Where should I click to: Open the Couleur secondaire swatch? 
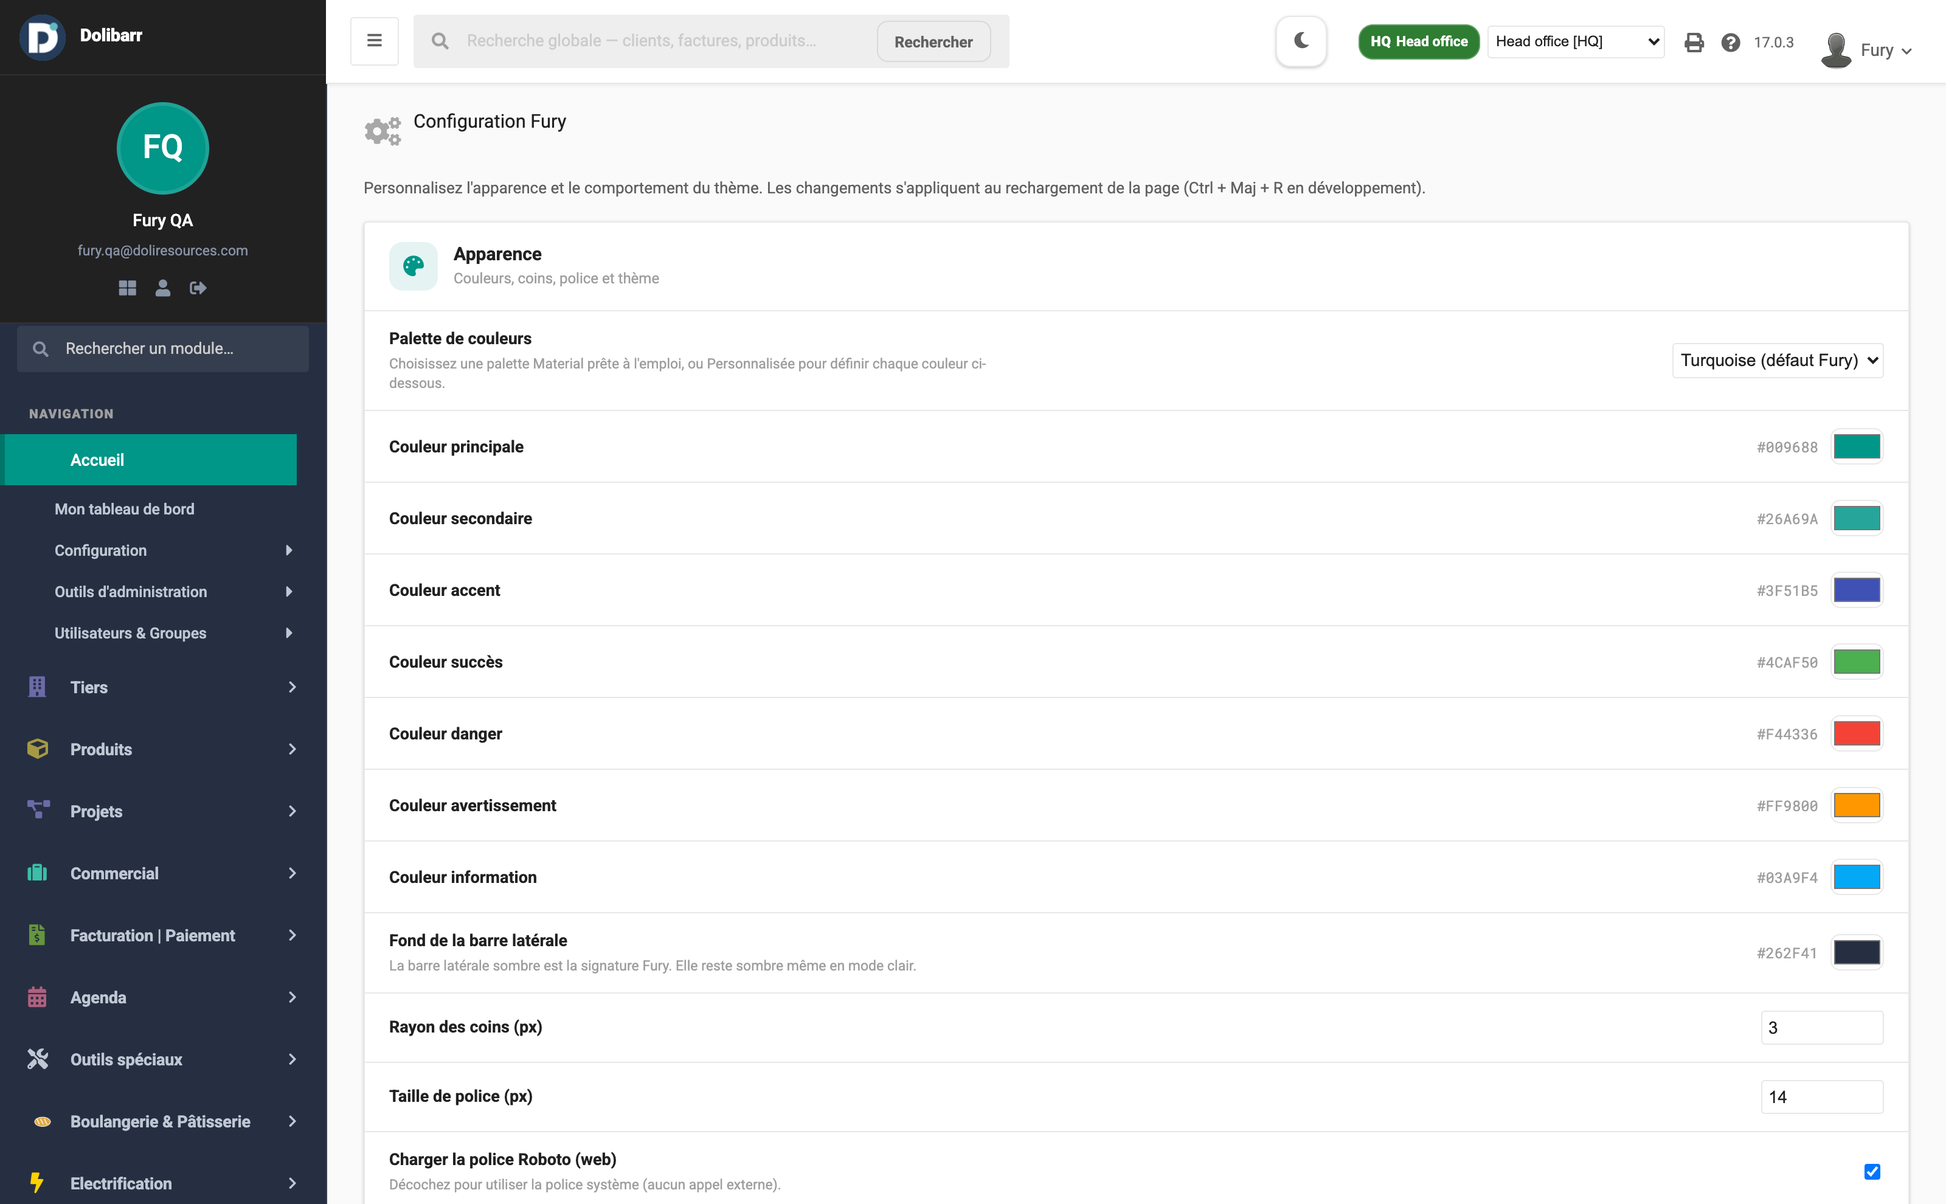coord(1857,519)
